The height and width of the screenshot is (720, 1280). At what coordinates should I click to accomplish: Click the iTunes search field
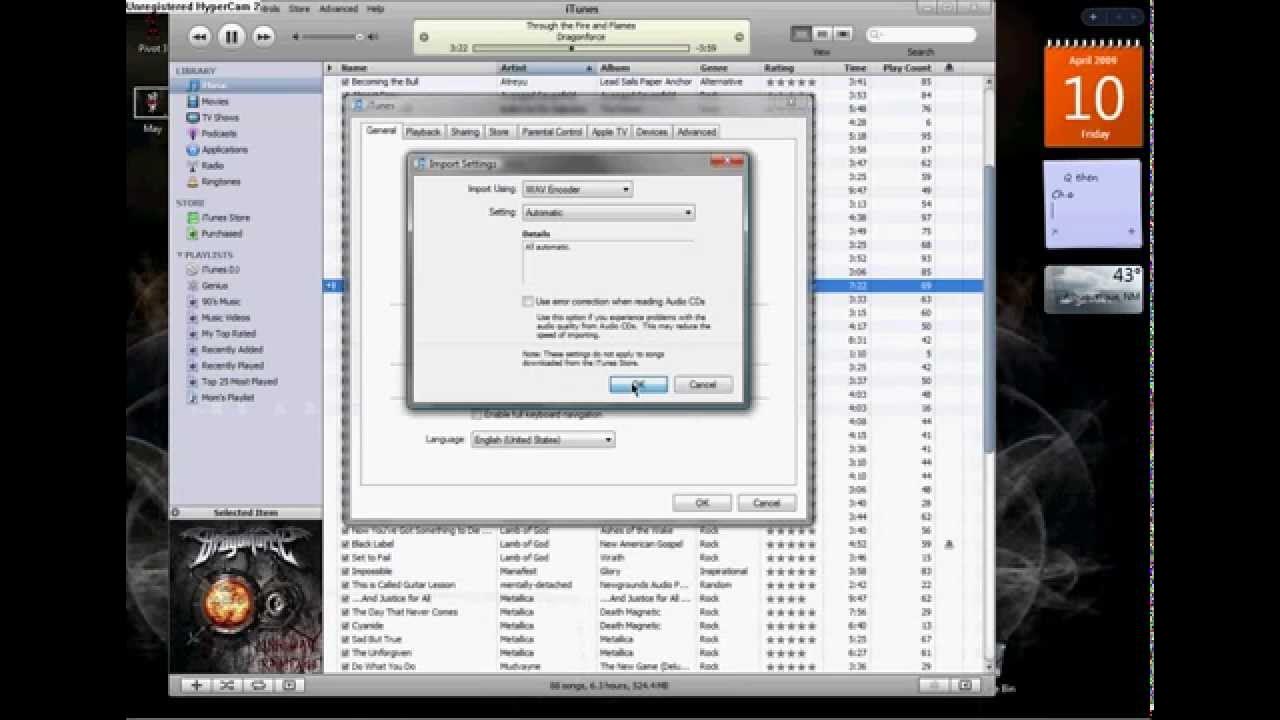coord(921,35)
